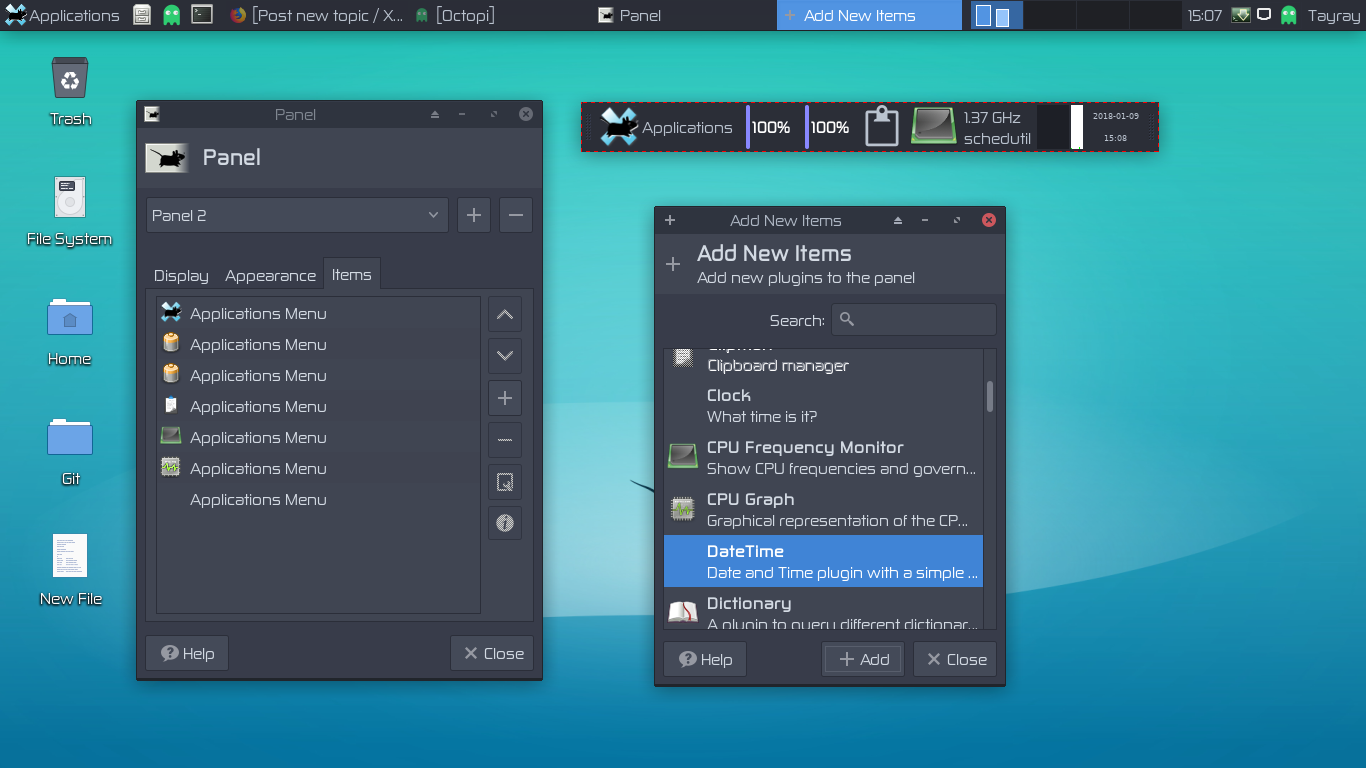This screenshot has width=1366, height=768.
Task: Select the Clock plugin entry
Action: tap(824, 406)
